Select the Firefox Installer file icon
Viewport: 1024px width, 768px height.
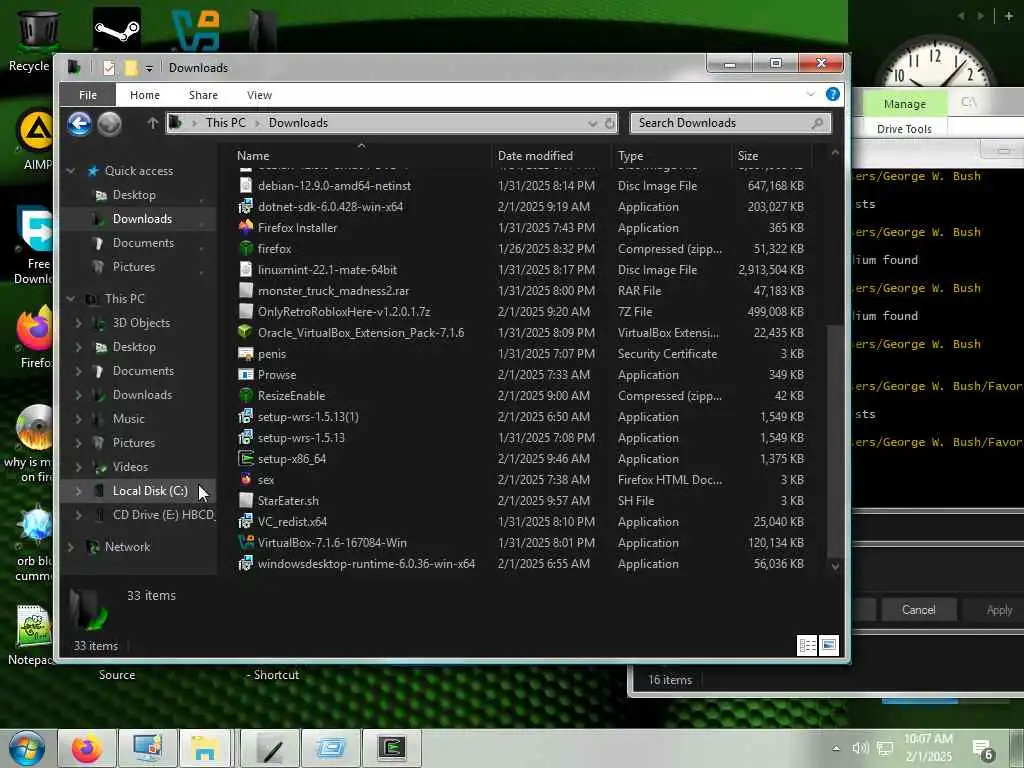(246, 227)
